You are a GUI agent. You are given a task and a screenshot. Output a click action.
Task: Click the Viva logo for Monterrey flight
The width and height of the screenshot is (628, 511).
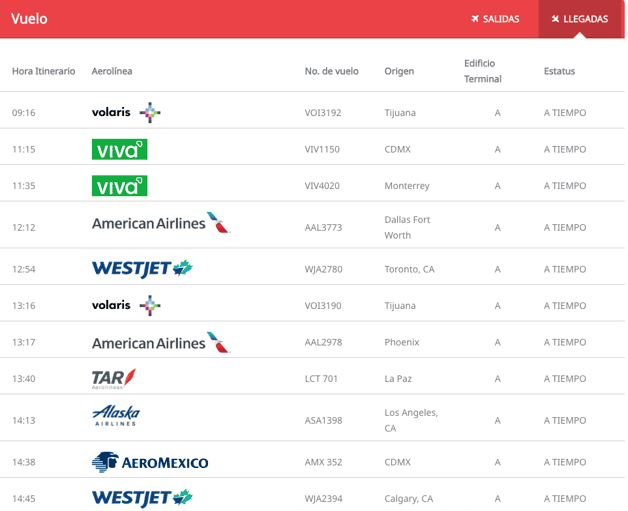(119, 186)
